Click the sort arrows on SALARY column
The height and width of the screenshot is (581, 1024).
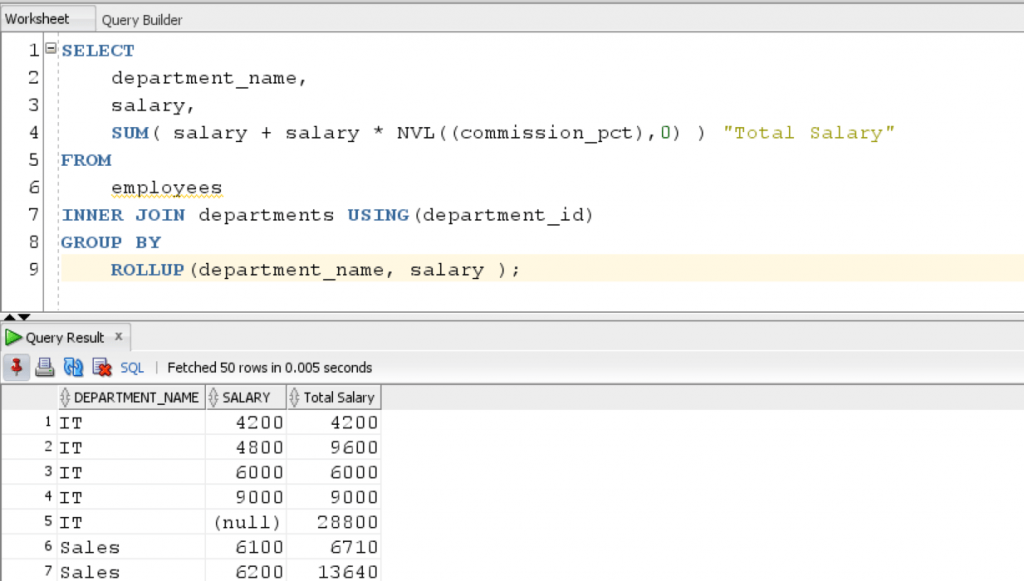click(214, 398)
